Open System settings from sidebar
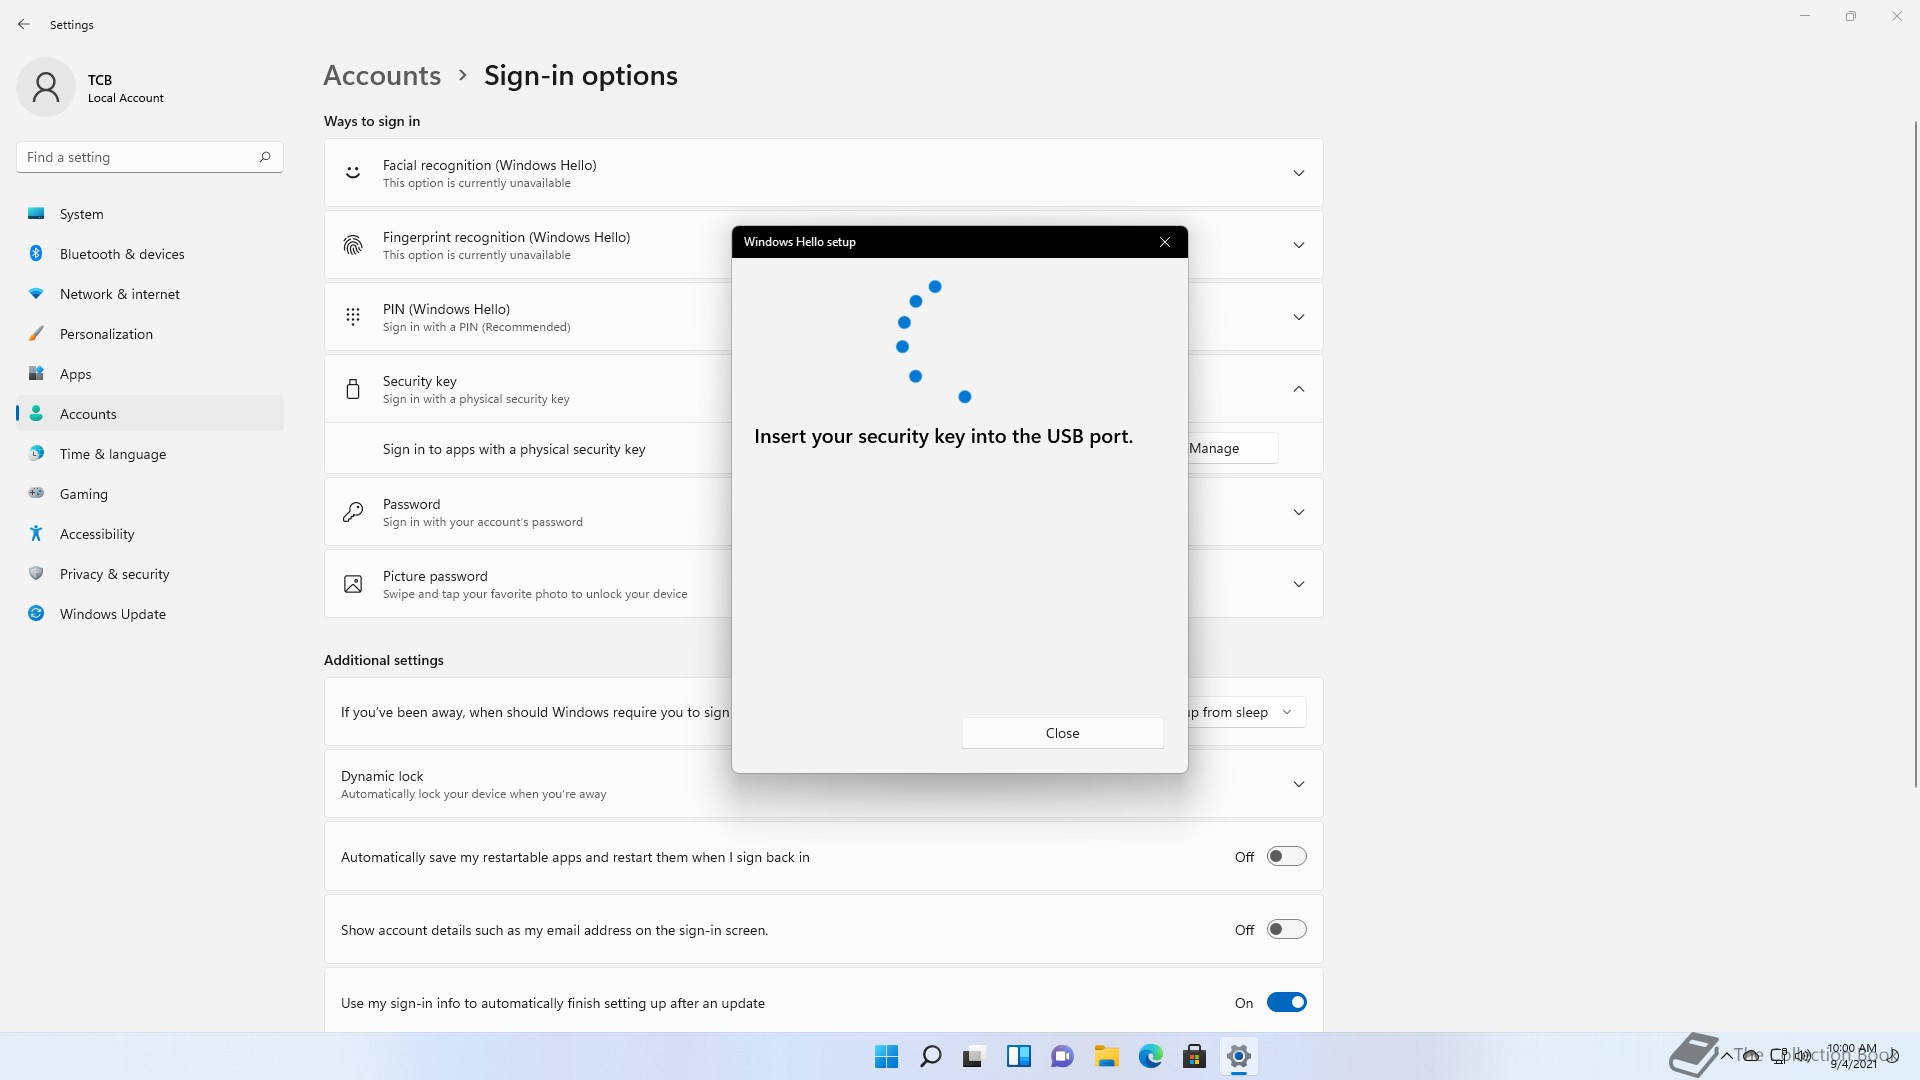 (x=150, y=214)
